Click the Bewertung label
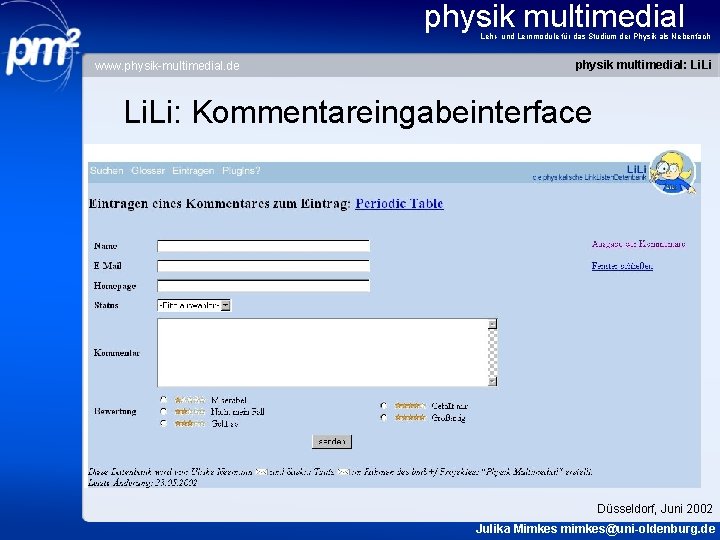Image resolution: width=720 pixels, height=540 pixels. click(x=115, y=411)
